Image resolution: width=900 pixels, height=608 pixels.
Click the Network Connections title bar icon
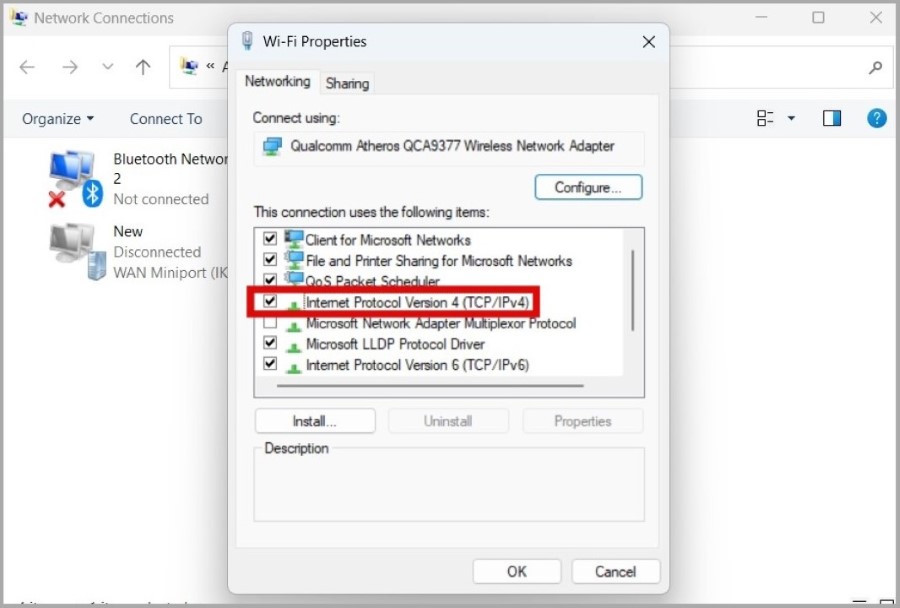pos(19,18)
